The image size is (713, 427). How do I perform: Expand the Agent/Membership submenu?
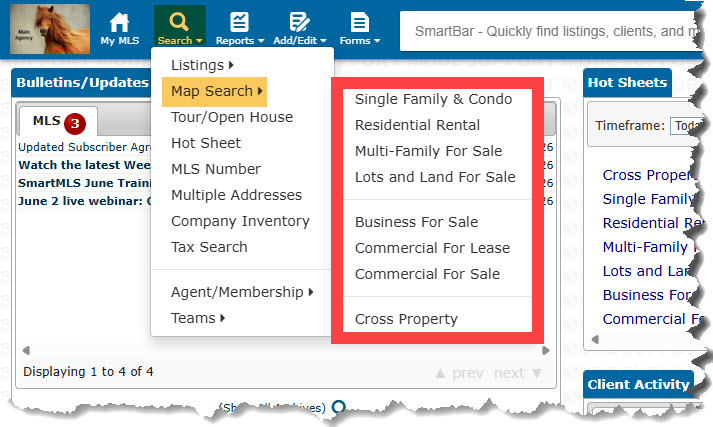point(242,292)
